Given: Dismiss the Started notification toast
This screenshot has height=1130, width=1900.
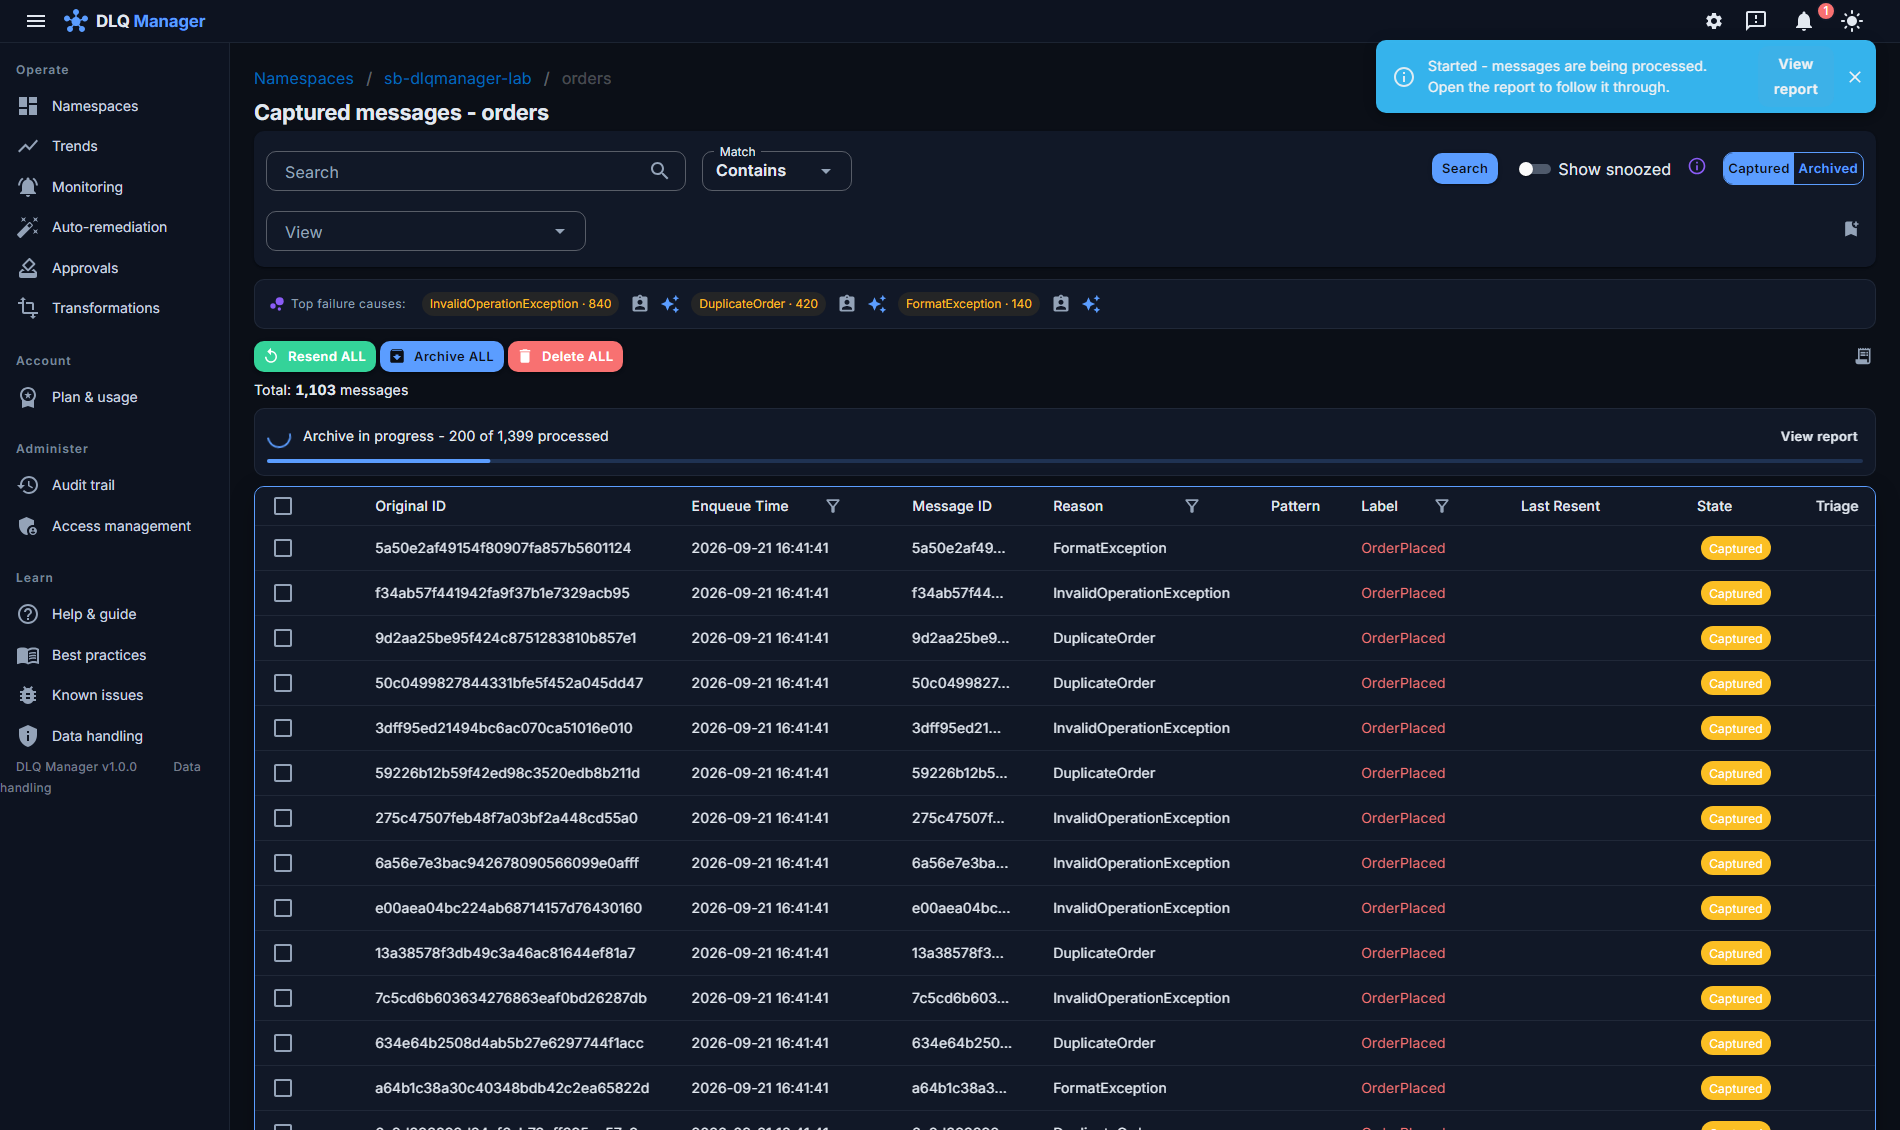Looking at the screenshot, I should coord(1855,77).
